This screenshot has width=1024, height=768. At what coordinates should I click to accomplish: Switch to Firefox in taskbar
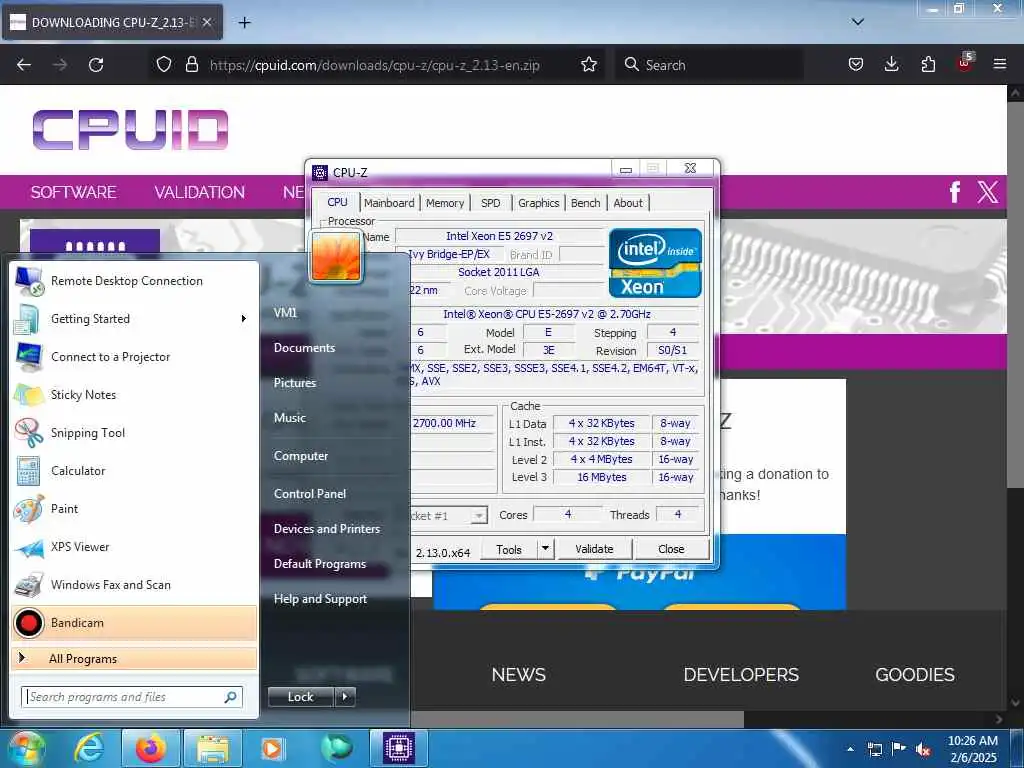[151, 748]
